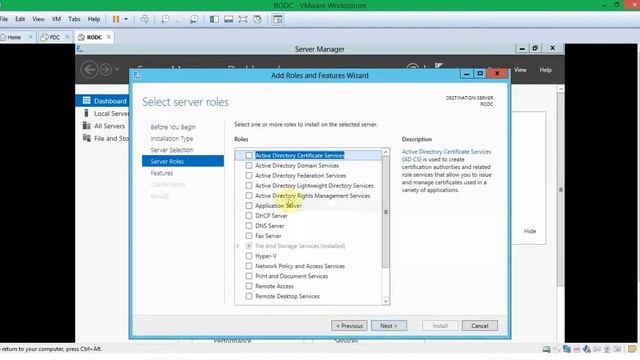Open the Tabs menu
Screen dimensions: 640x360
tap(74, 19)
